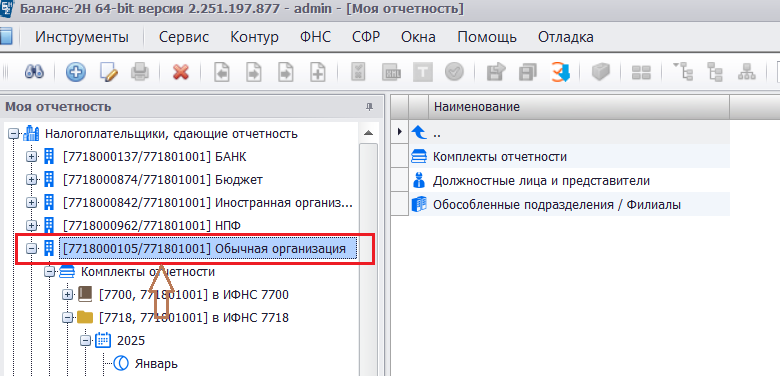Expand the НПФ taxpayer node
Image resolution: width=780 pixels, height=376 pixels.
coord(31,226)
